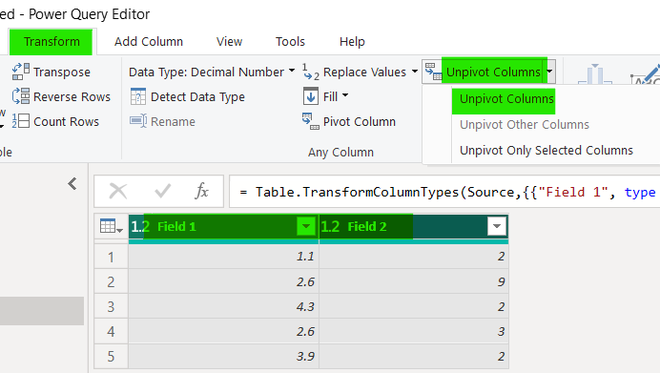The width and height of the screenshot is (660, 373).
Task: Click the cell with value 3.9
Action: 224,356
